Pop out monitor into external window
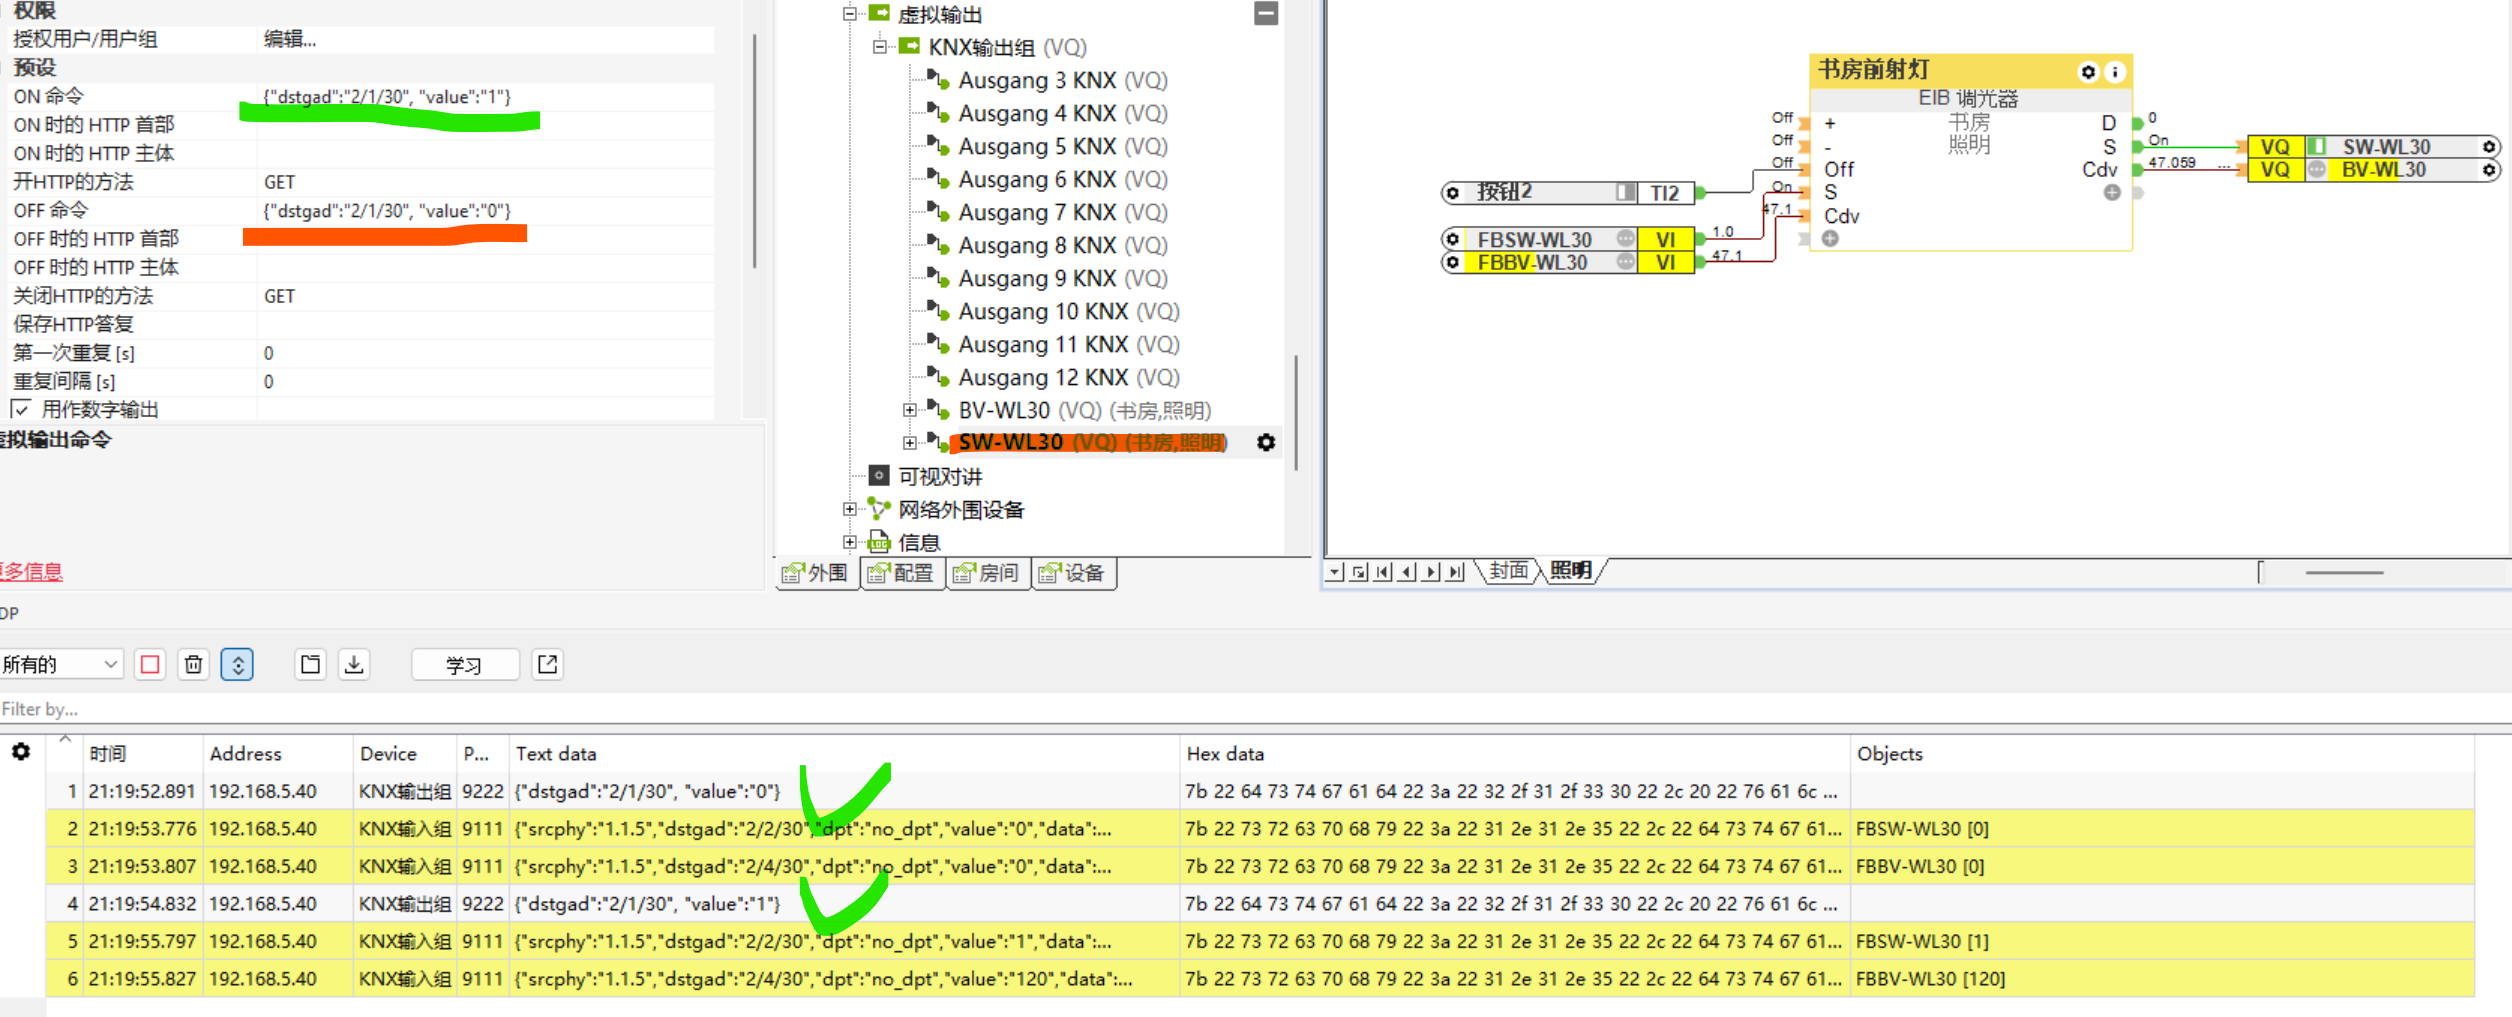2512x1017 pixels. pyautogui.click(x=548, y=664)
